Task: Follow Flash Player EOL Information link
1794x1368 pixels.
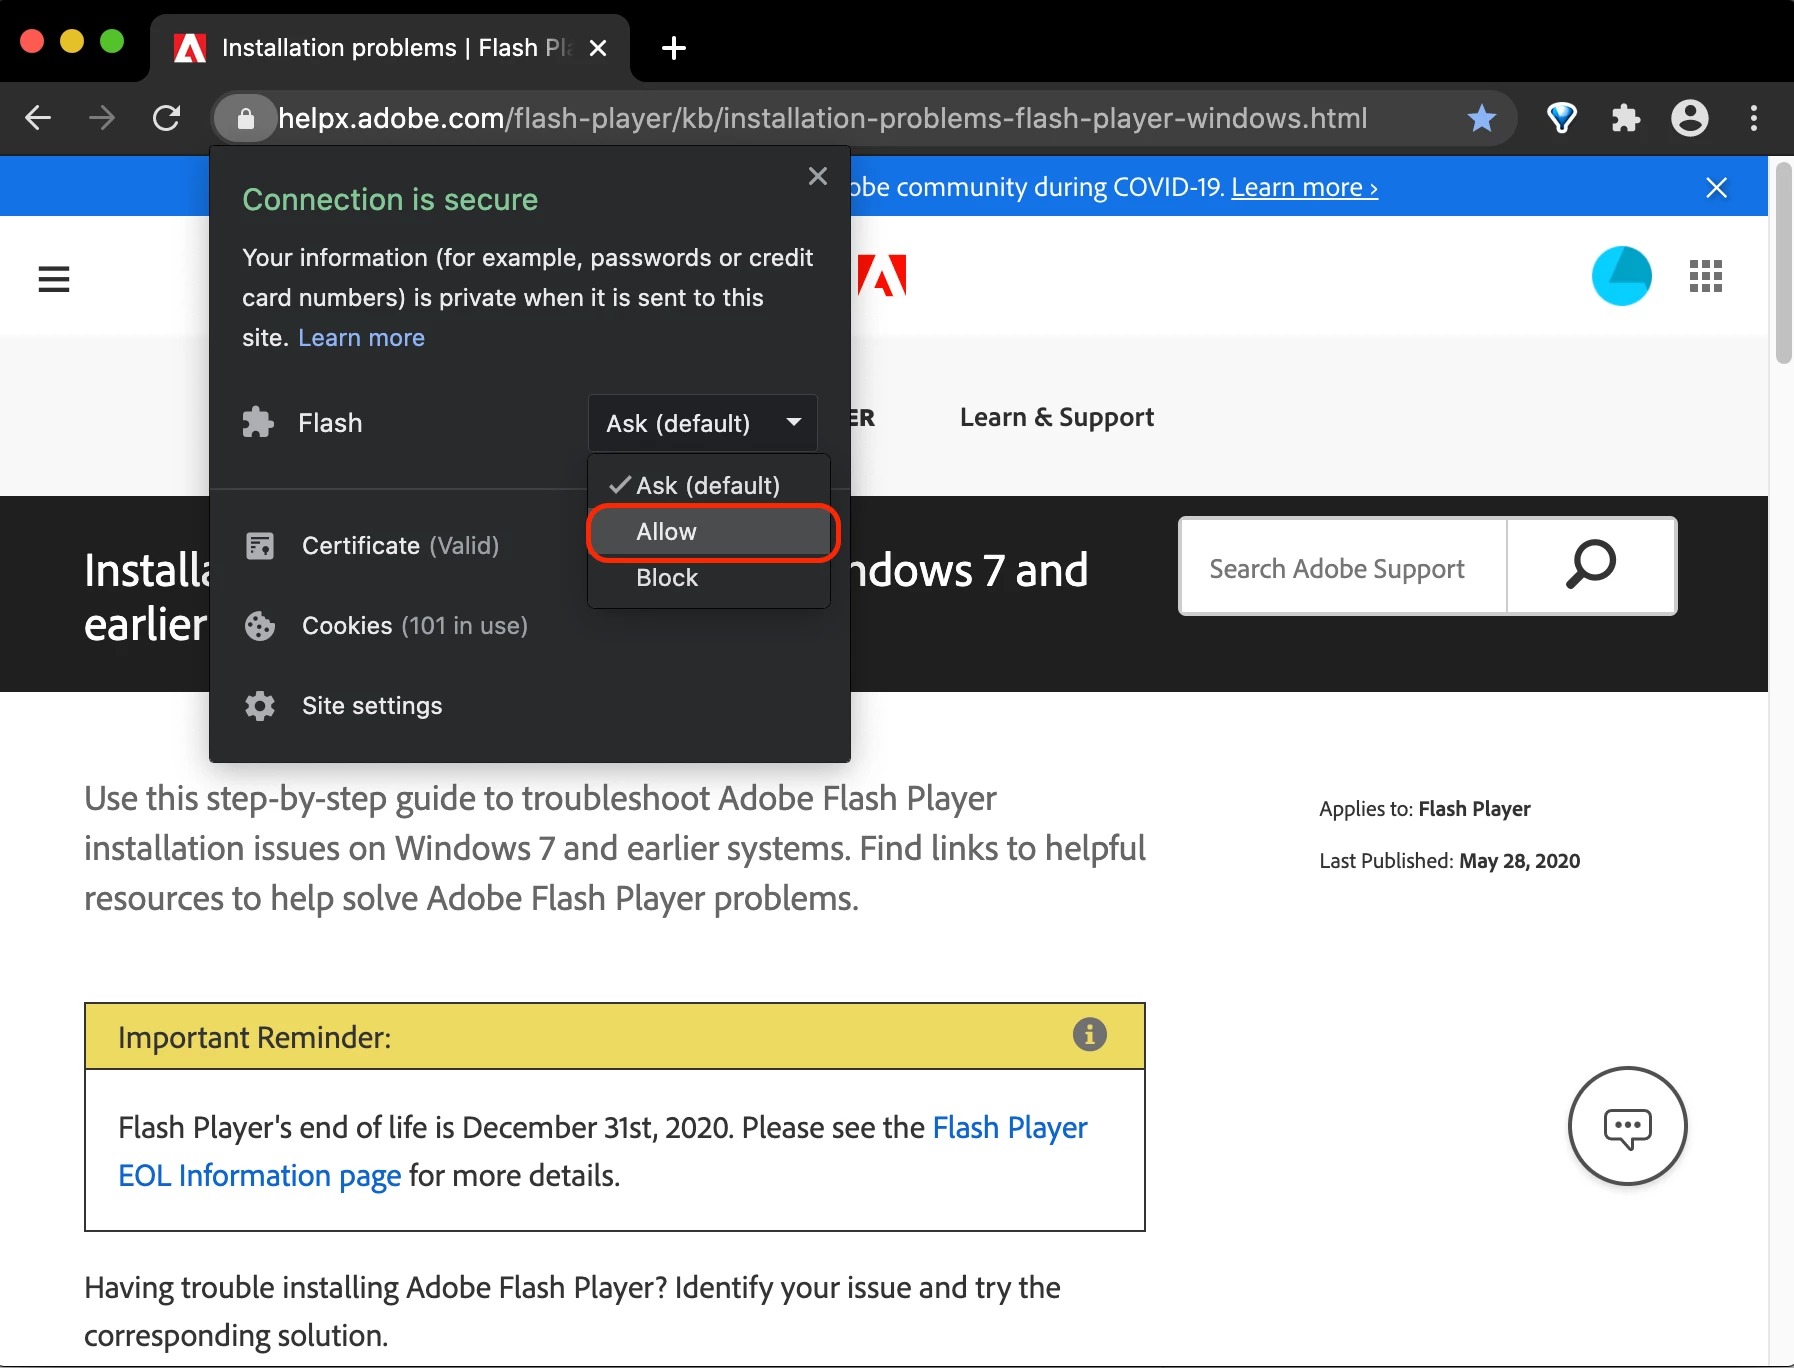Action: pos(602,1151)
